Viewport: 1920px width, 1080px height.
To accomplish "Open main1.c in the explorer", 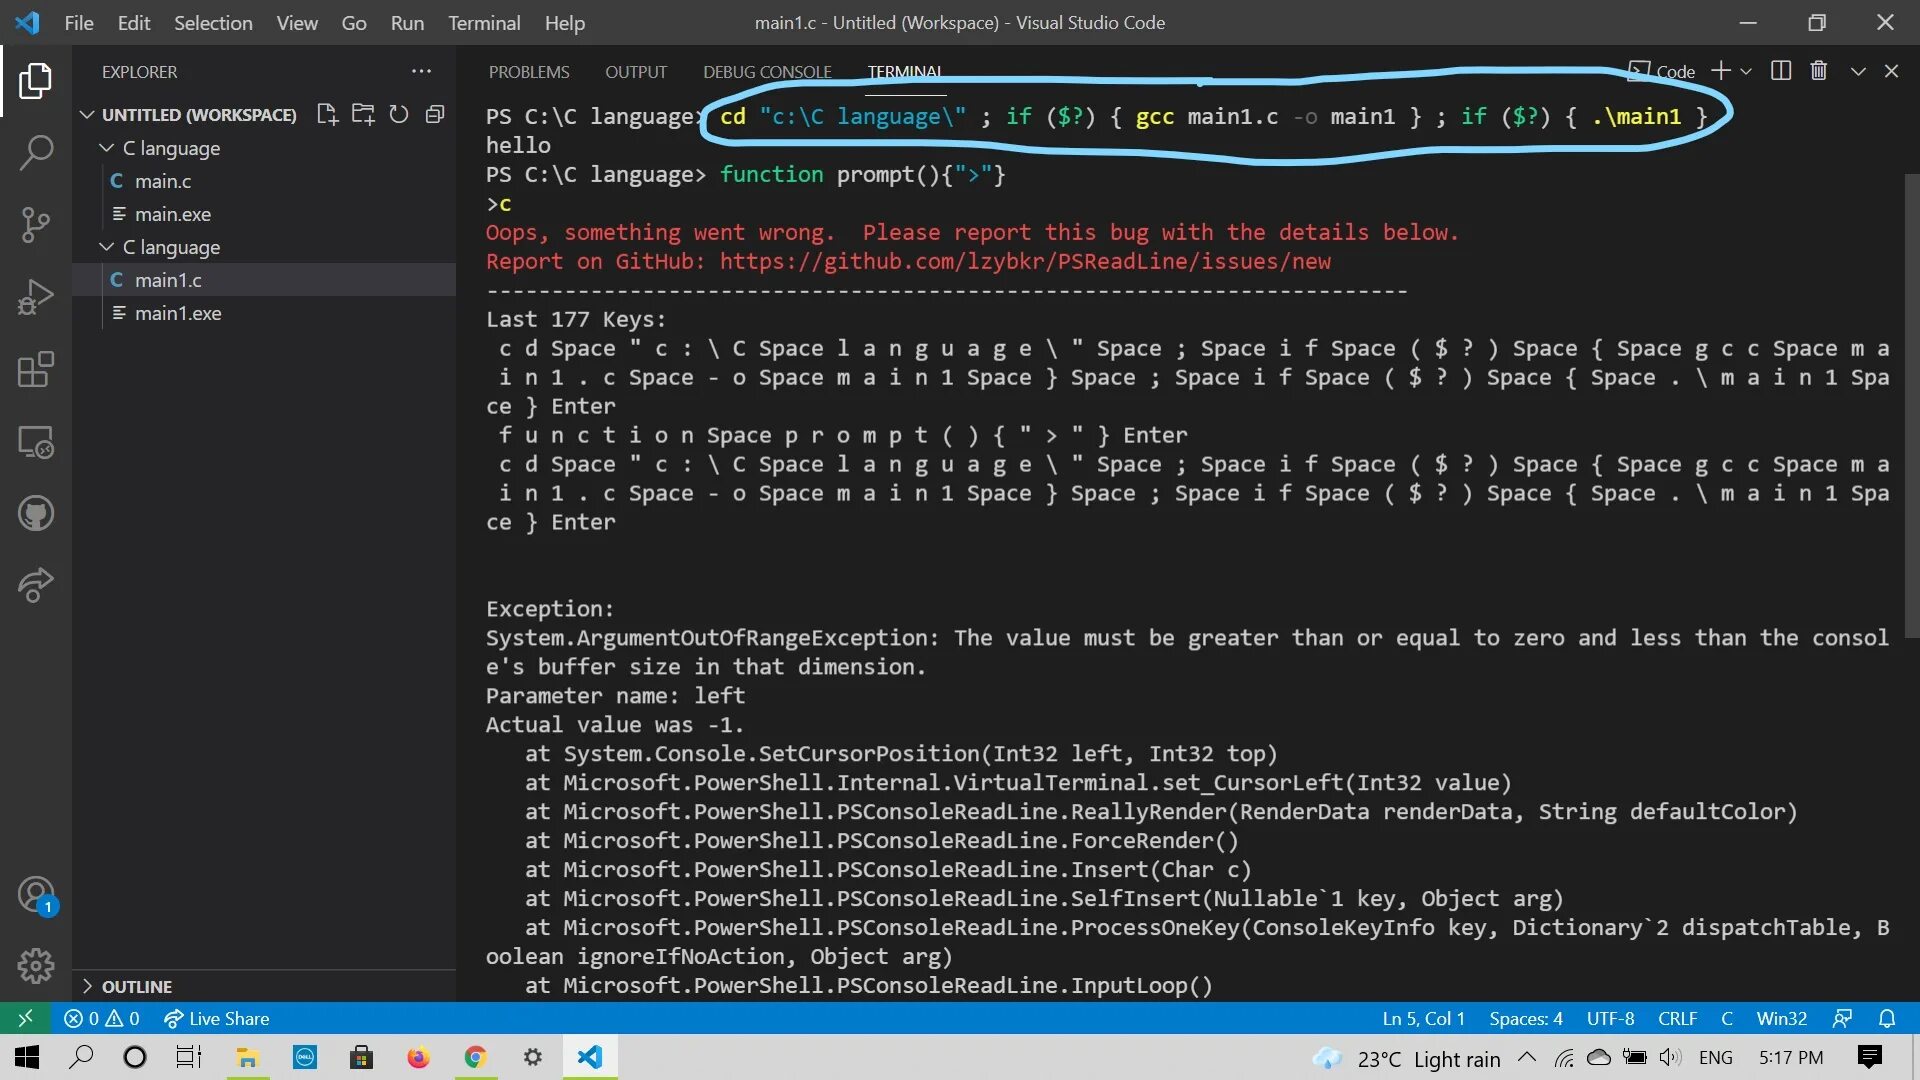I will coord(264,280).
